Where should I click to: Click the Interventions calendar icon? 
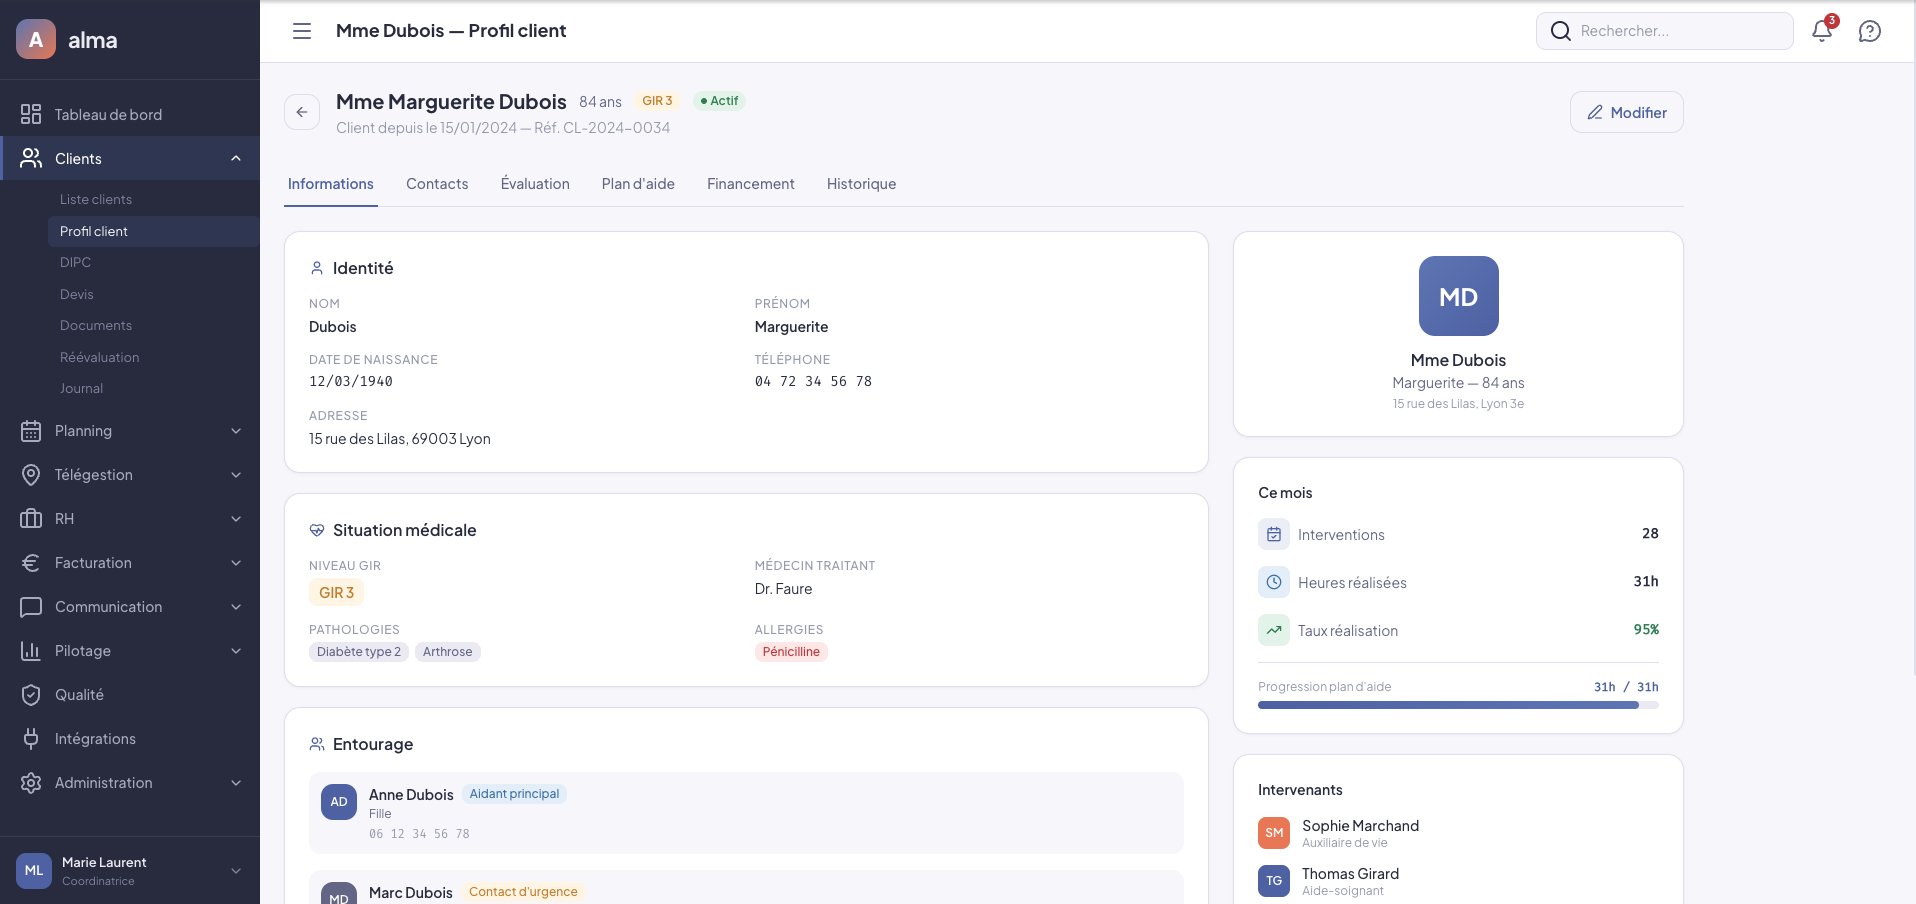click(x=1274, y=535)
